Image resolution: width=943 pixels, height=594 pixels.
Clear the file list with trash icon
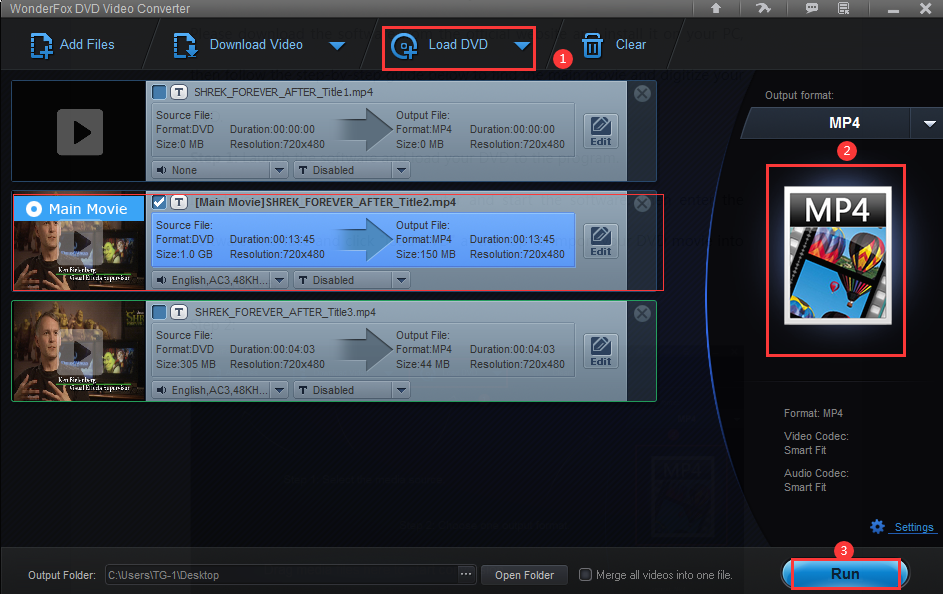(x=592, y=46)
